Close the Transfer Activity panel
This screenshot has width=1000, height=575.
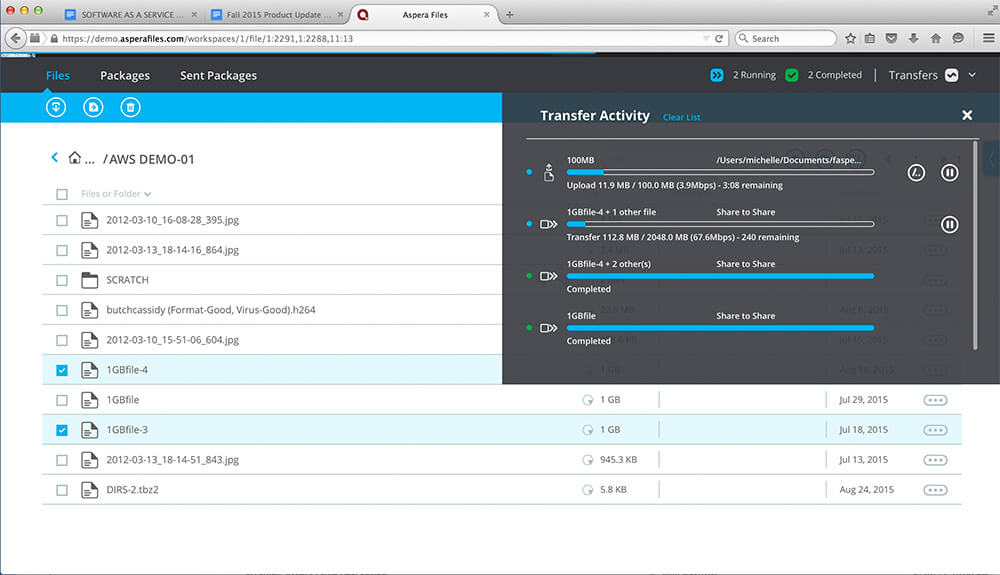tap(967, 116)
